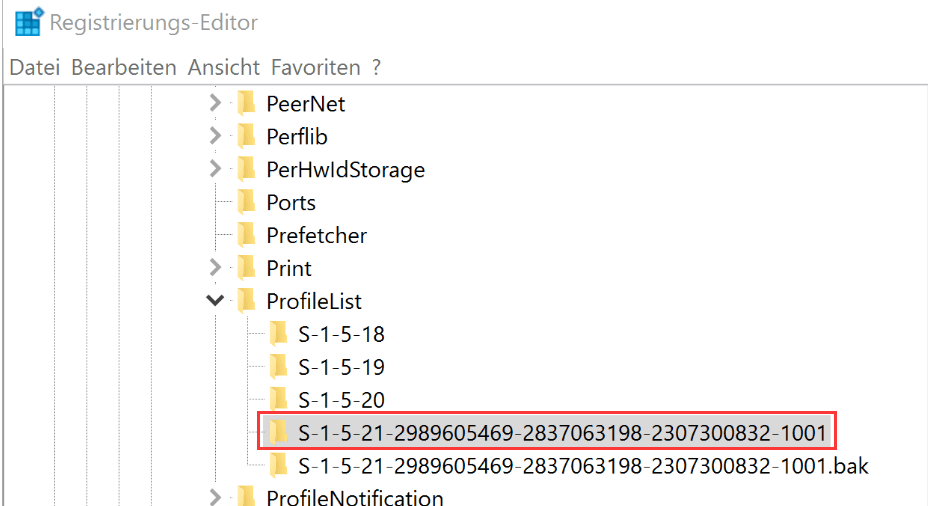
Task: Click the ProfileList folder icon
Action: [x=245, y=301]
